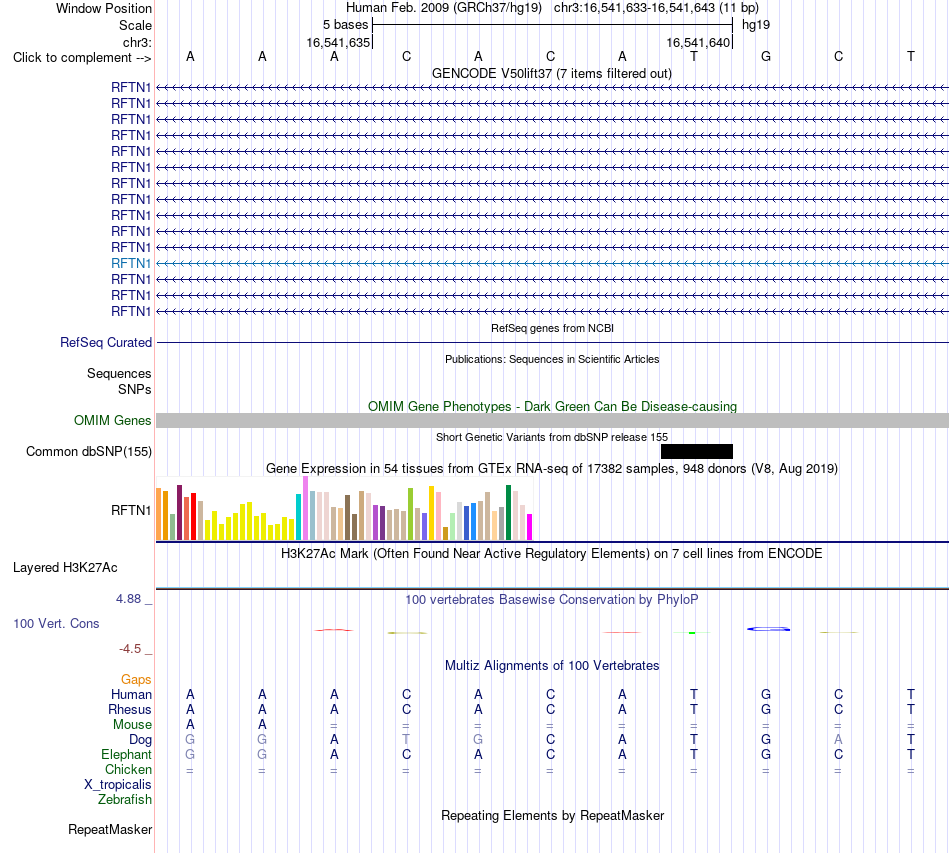Open 'Multiz Alignments of 100 Vertebrates' title
The width and height of the screenshot is (950, 853).
[552, 666]
